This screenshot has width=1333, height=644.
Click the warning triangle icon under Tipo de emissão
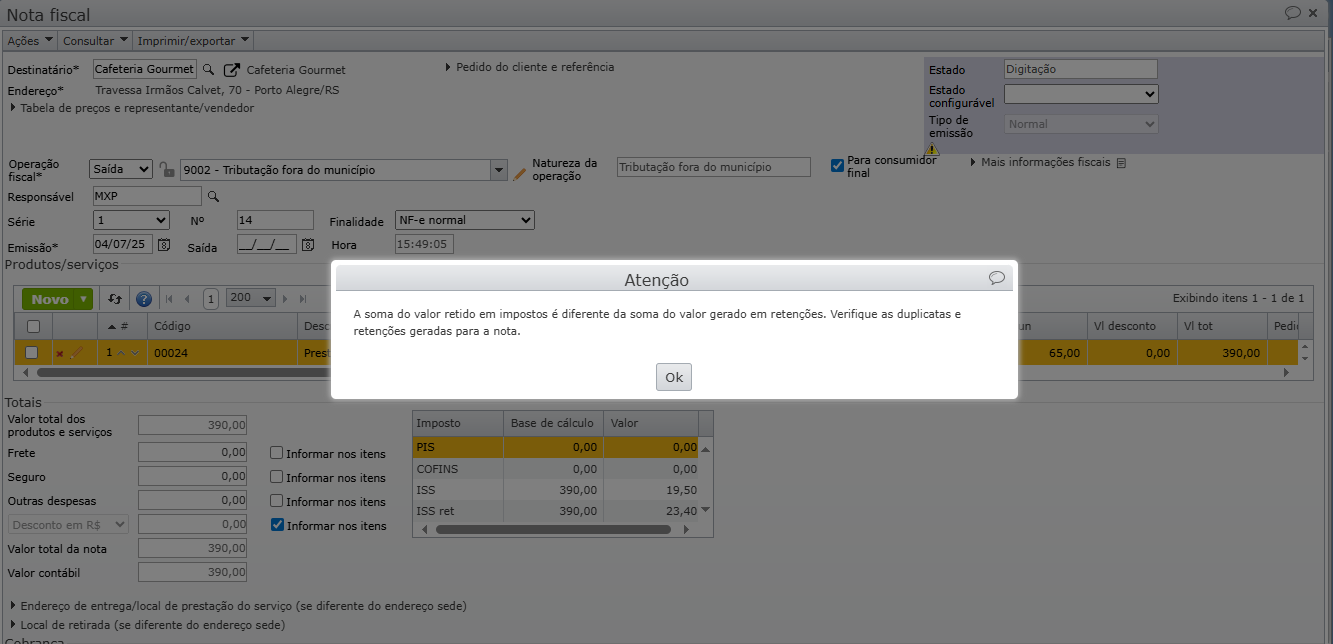(932, 149)
